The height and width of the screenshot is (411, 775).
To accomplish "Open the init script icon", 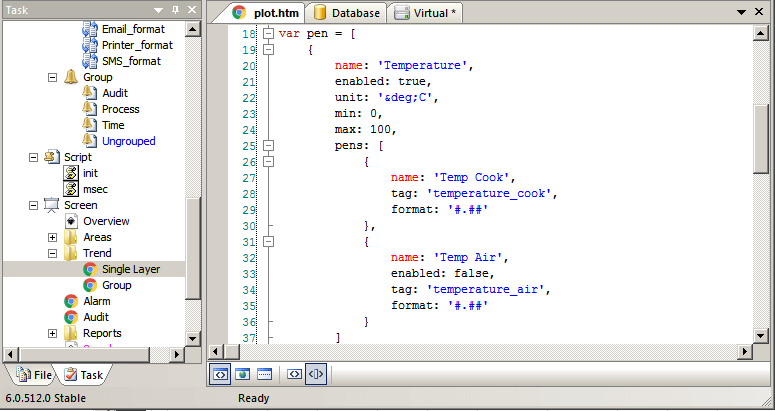I will point(71,173).
